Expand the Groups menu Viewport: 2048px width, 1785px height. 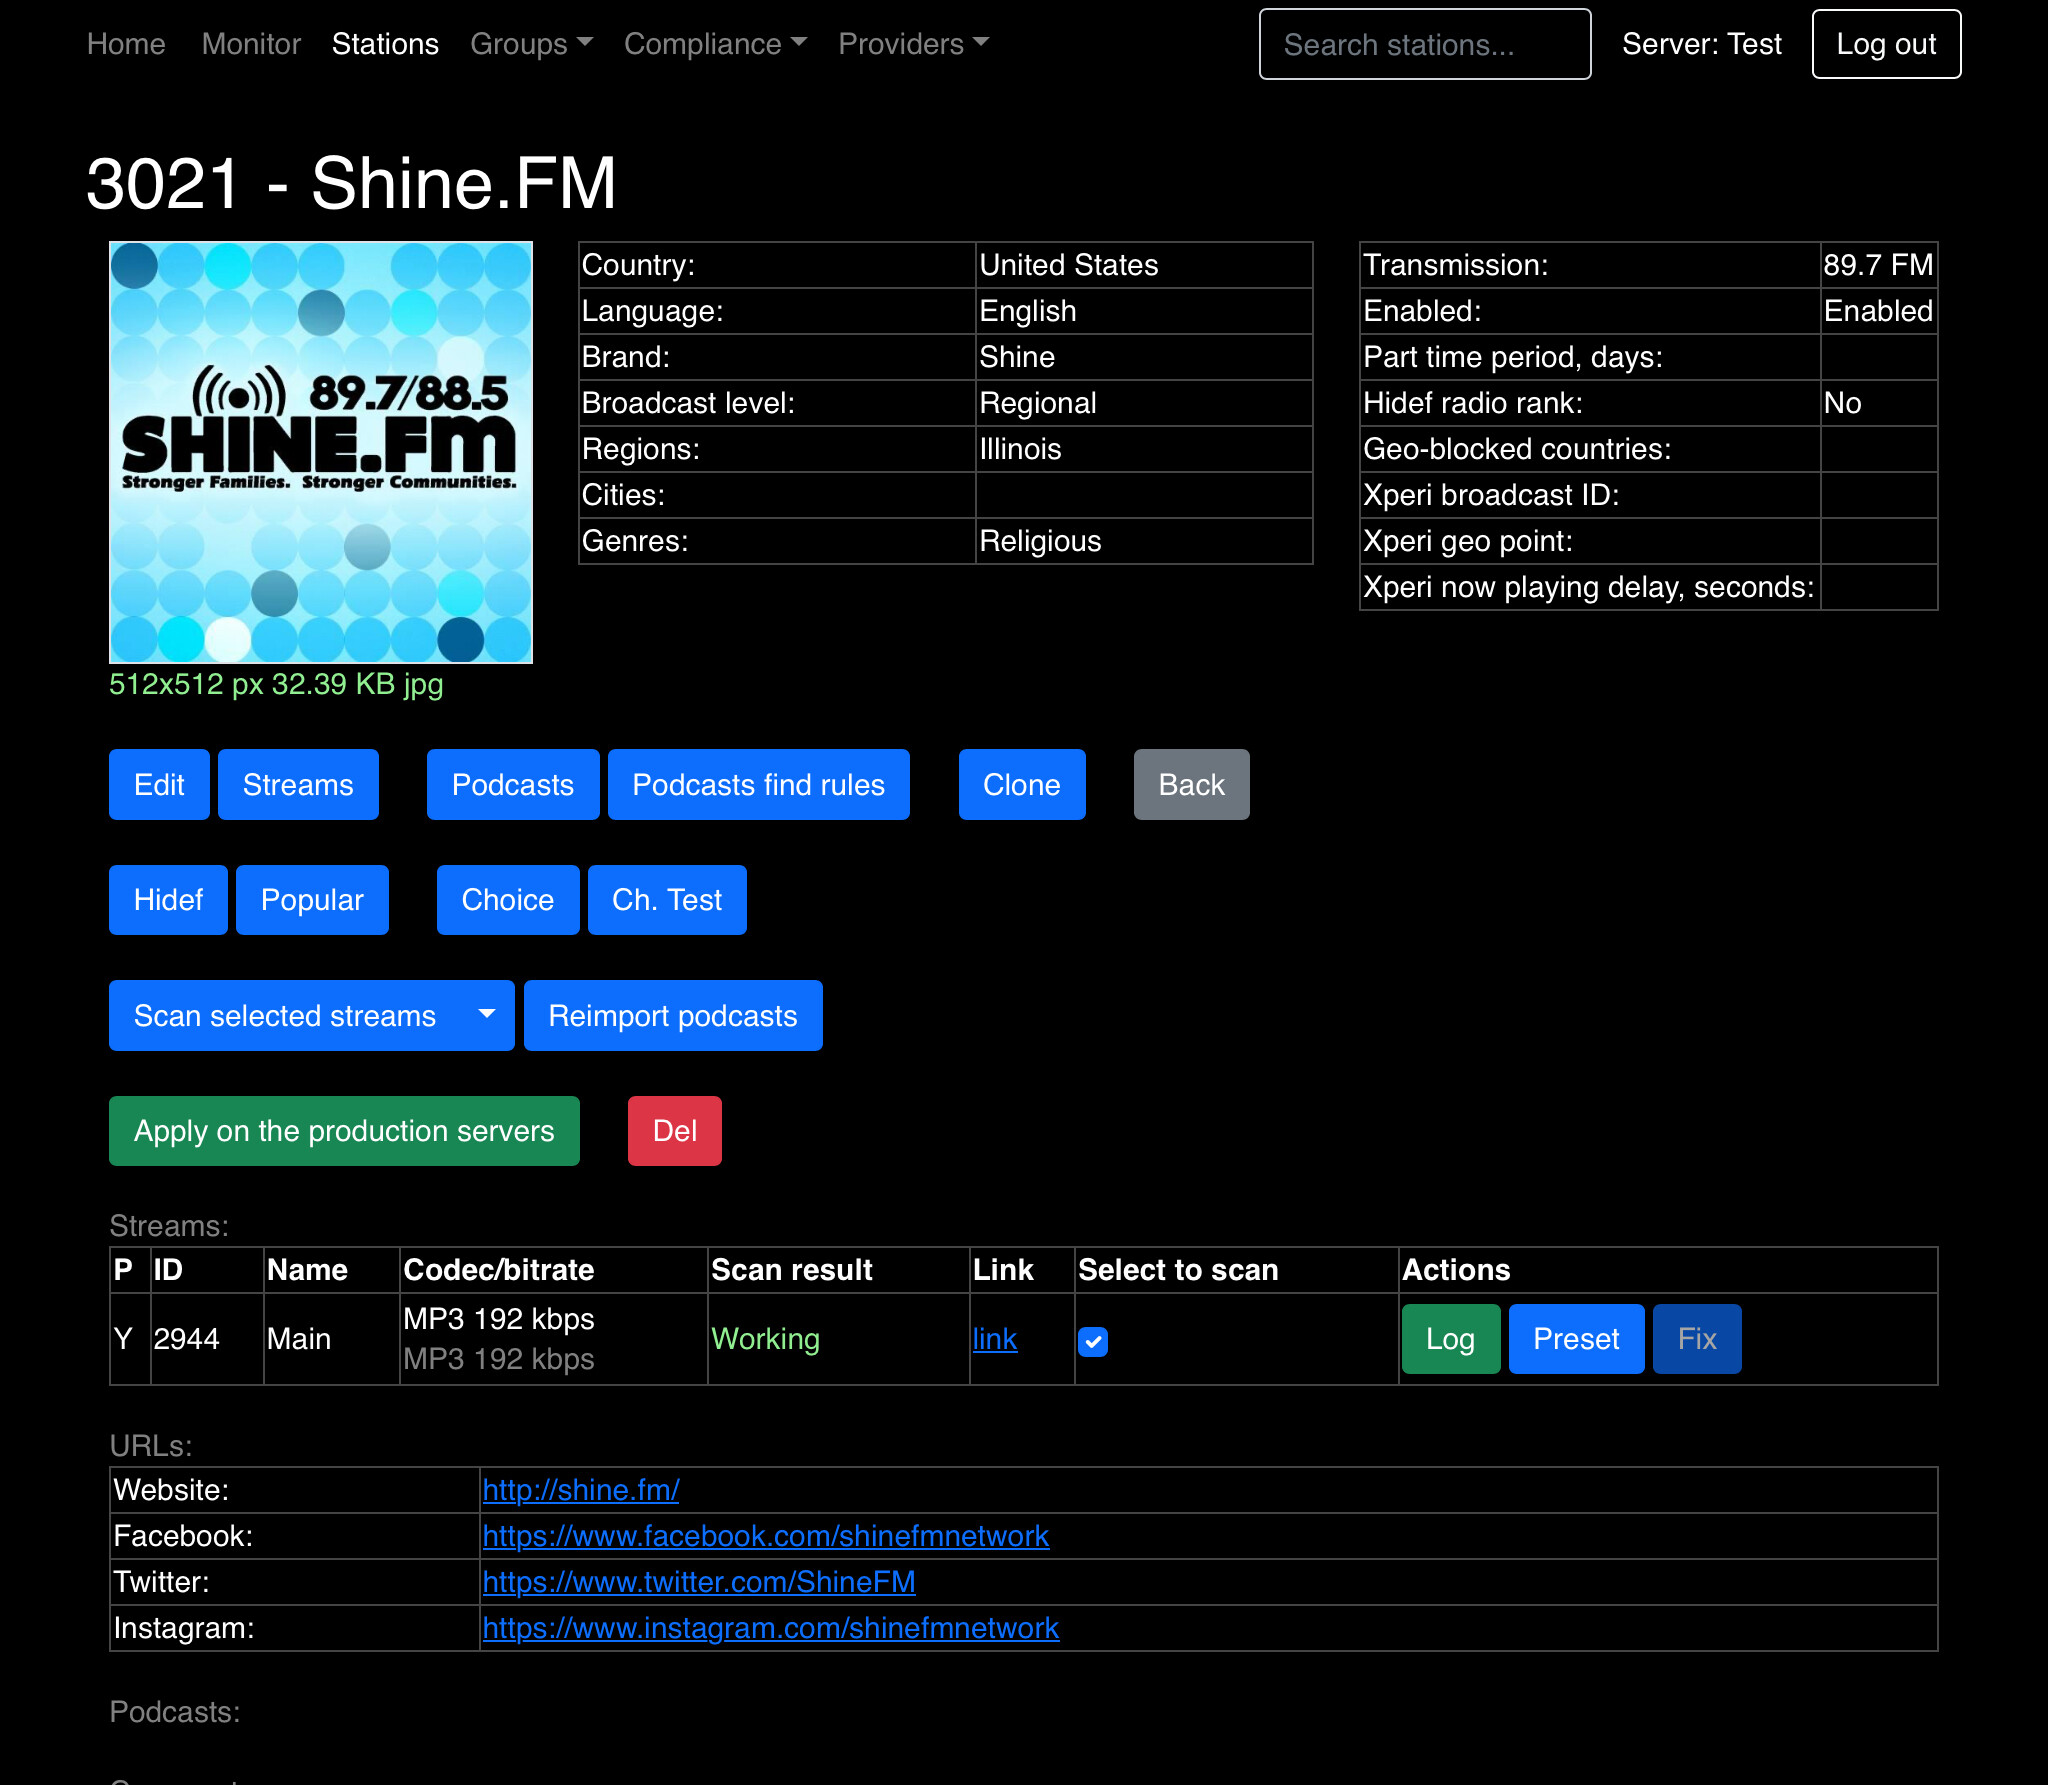531,44
